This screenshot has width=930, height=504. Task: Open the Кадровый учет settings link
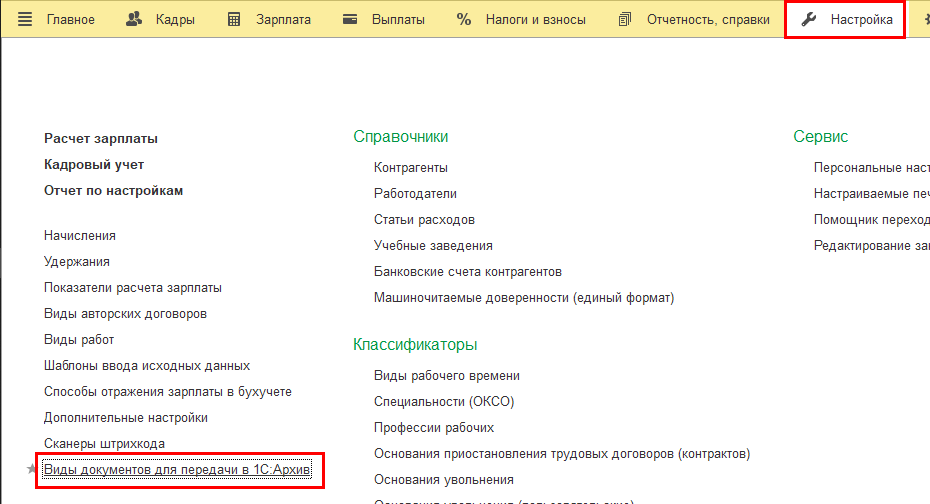click(94, 165)
